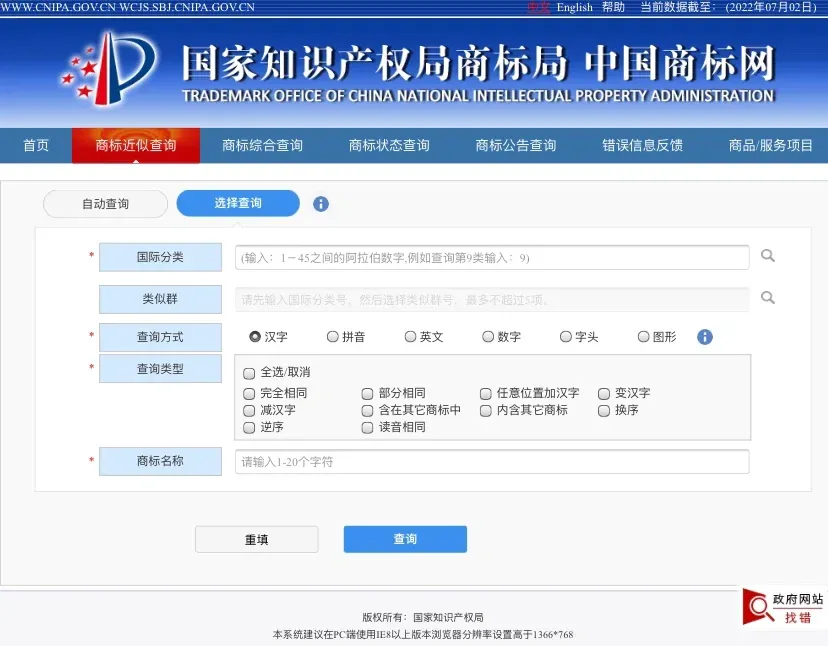Click the 商标名称 input field
This screenshot has width=828, height=646.
tap(491, 462)
